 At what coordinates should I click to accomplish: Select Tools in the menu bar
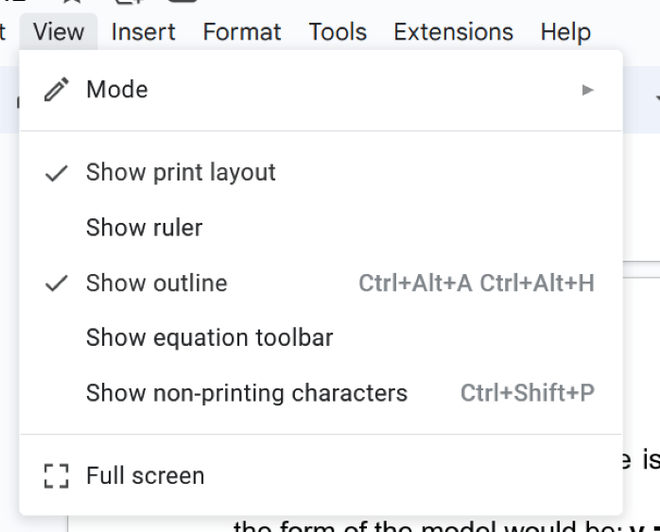337,32
